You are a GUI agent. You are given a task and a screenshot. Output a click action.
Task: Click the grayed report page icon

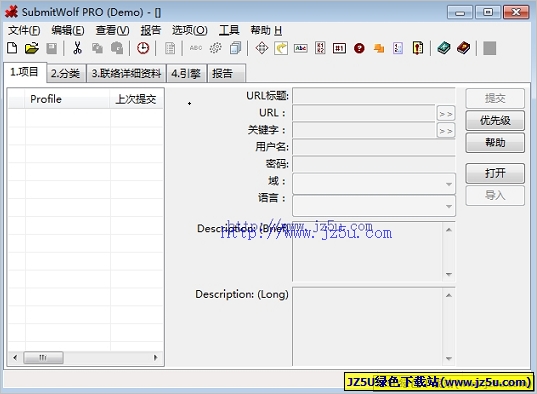pos(170,48)
